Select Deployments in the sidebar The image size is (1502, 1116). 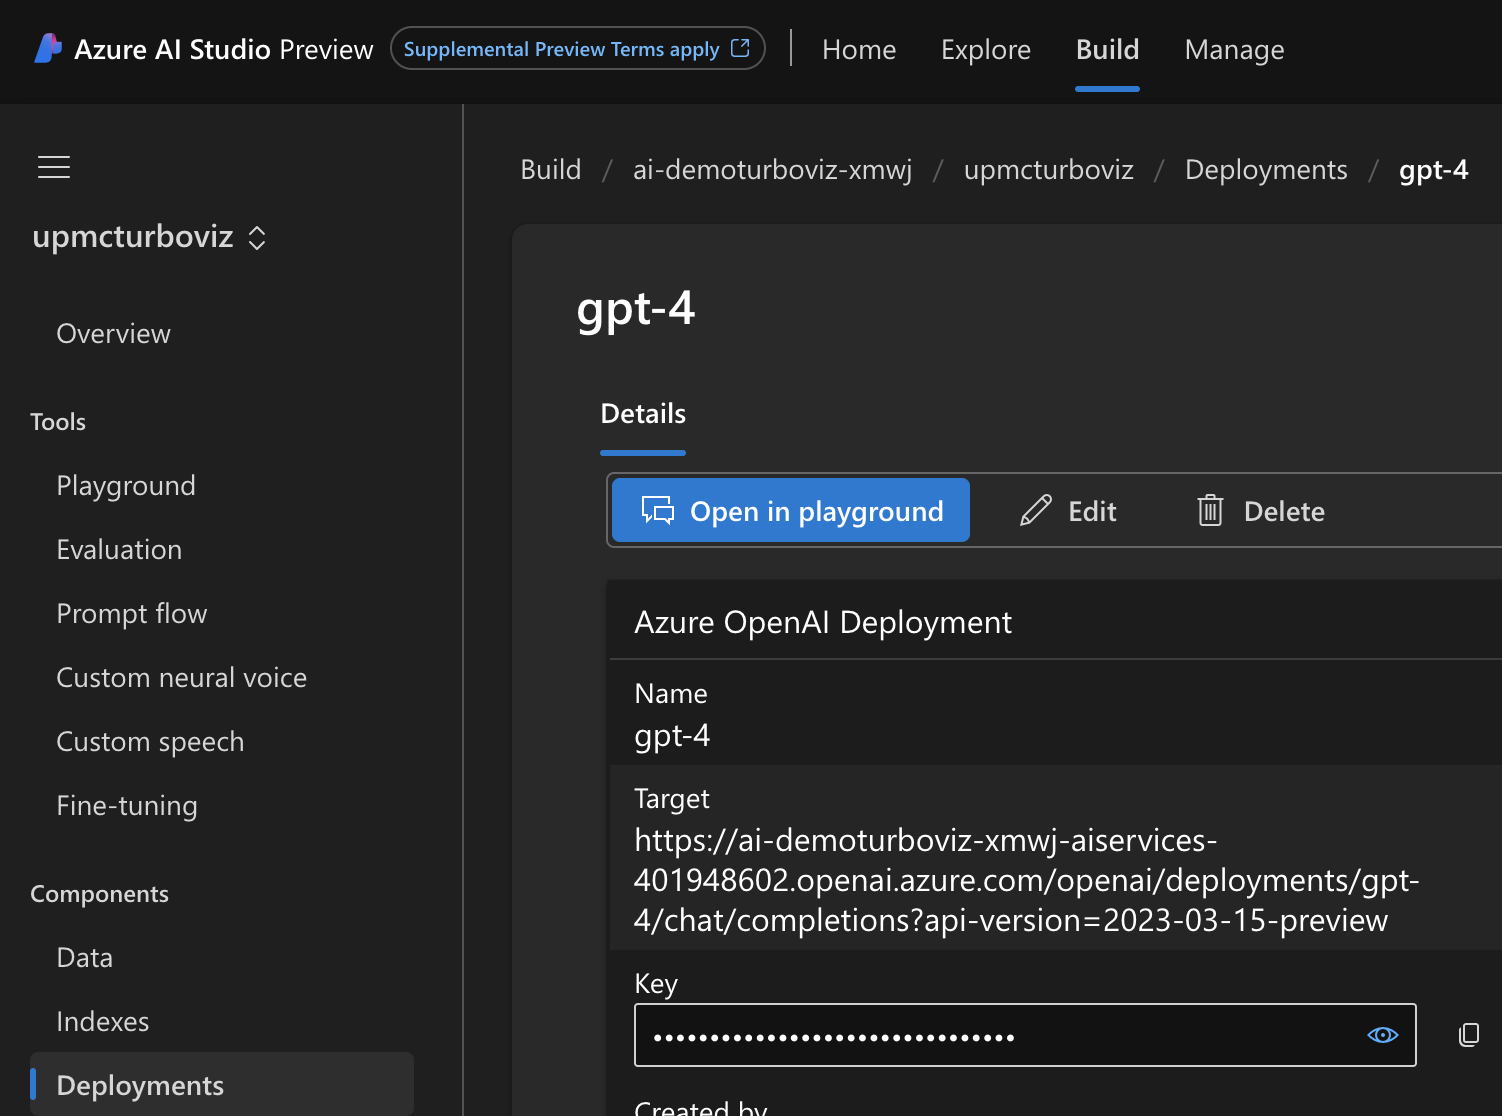[x=222, y=1084]
